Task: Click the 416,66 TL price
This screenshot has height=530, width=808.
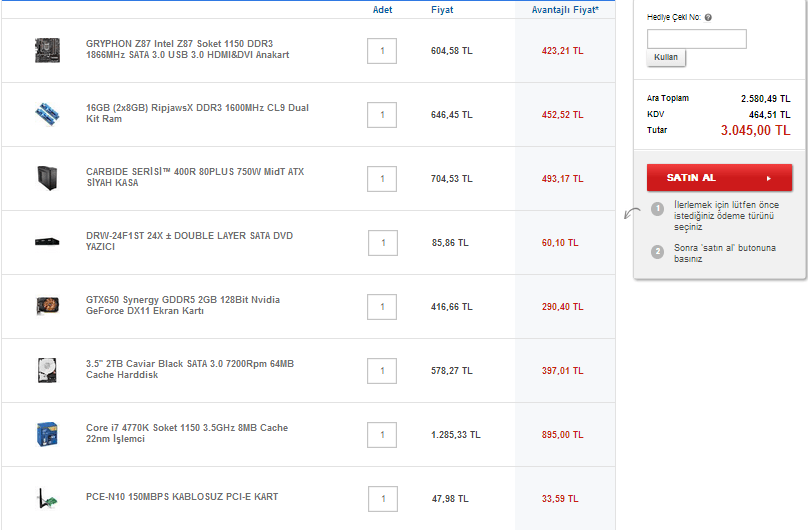Action: coord(452,307)
